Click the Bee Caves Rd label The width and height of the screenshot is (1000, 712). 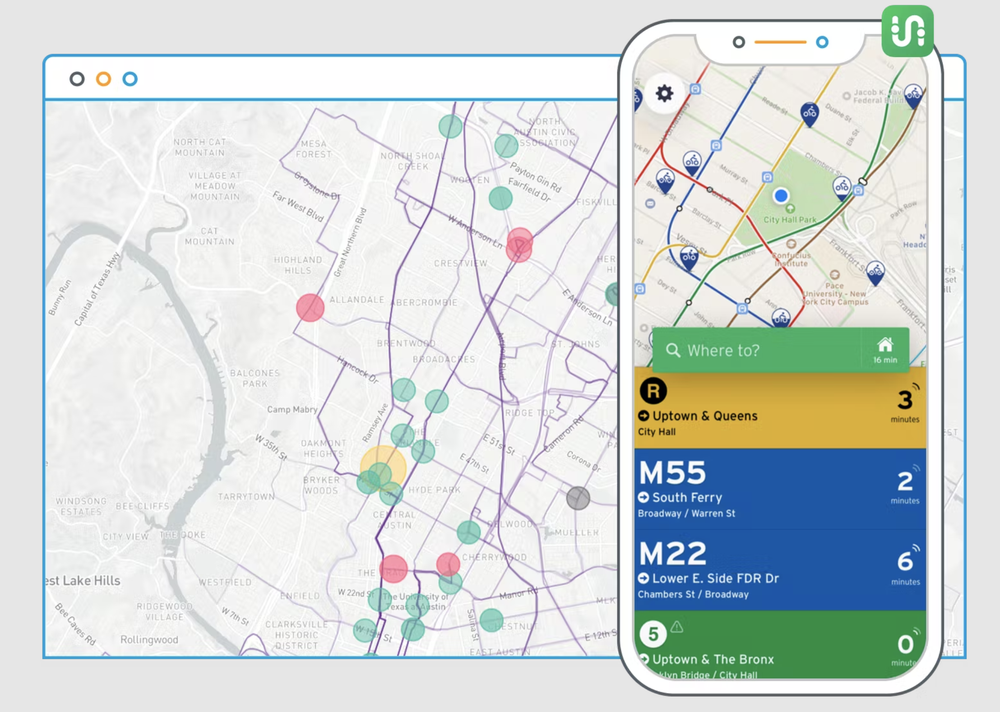(x=75, y=623)
